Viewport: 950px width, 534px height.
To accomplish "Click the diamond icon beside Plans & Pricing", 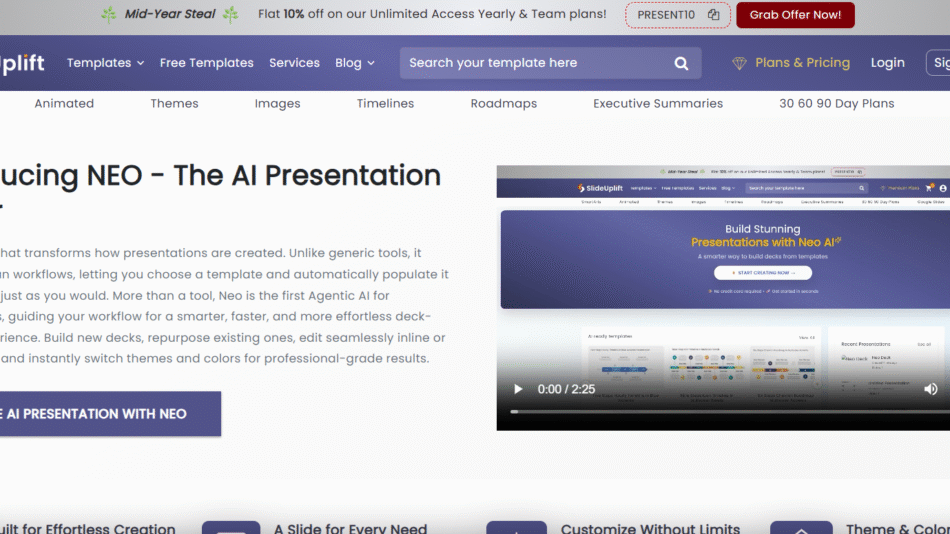I will coord(739,63).
